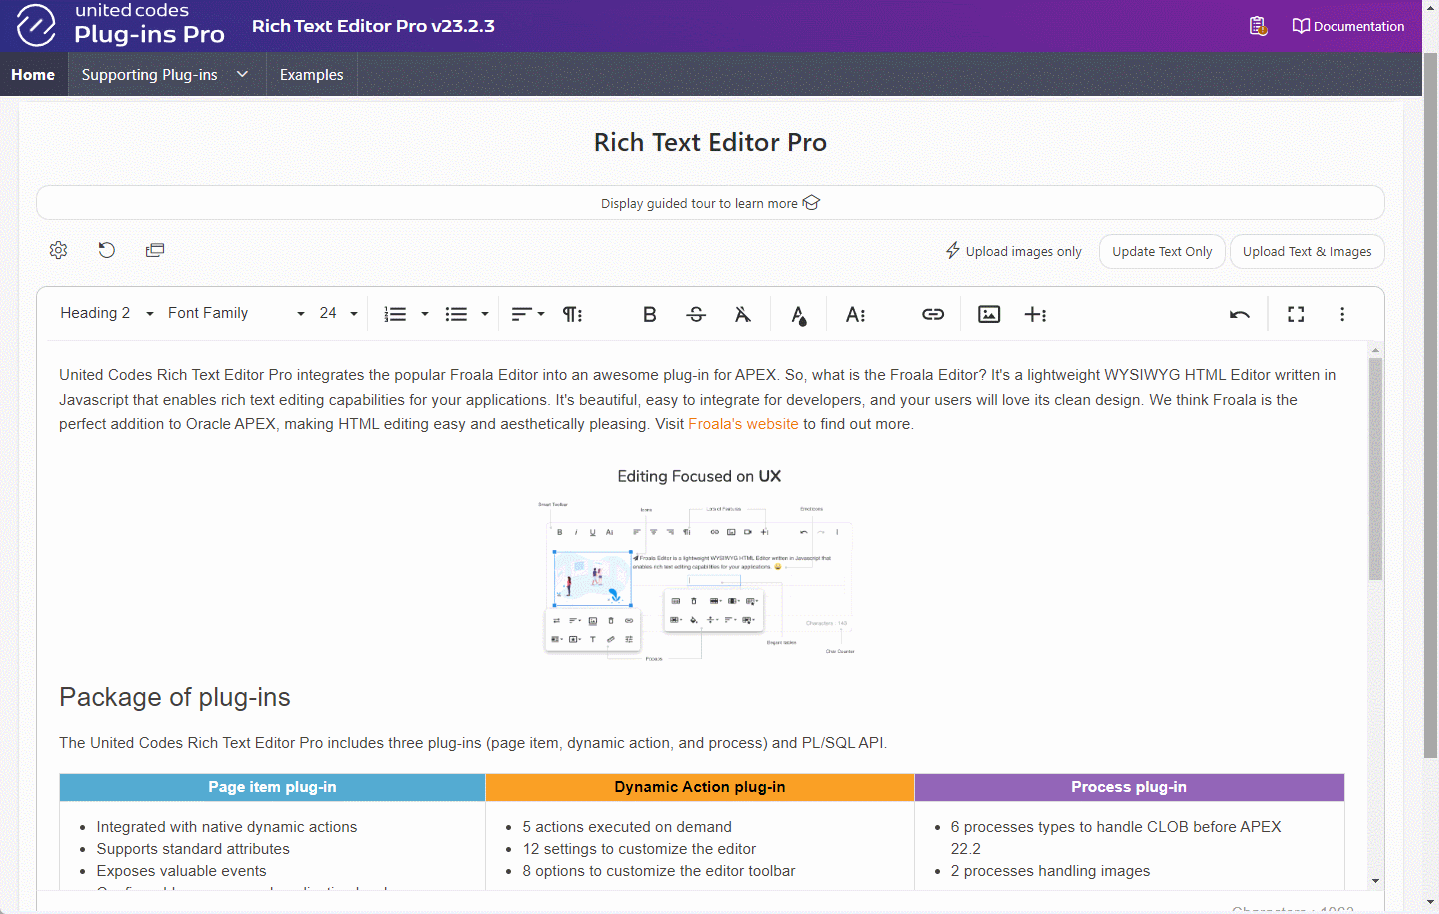The width and height of the screenshot is (1439, 914).
Task: Click the United Codes logo icon
Action: (x=36, y=25)
